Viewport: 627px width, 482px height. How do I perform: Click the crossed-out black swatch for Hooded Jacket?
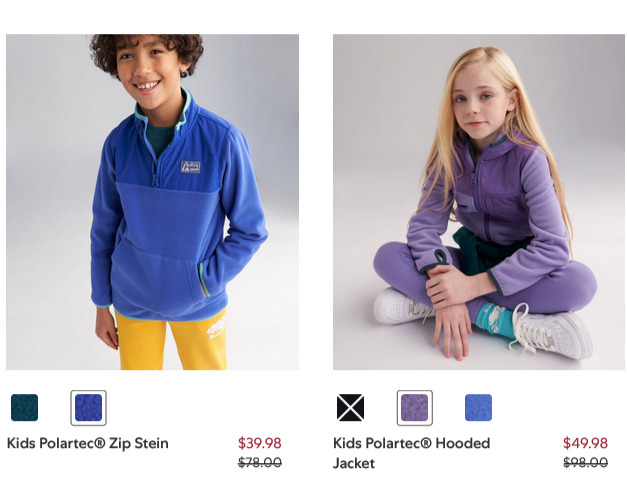350,407
